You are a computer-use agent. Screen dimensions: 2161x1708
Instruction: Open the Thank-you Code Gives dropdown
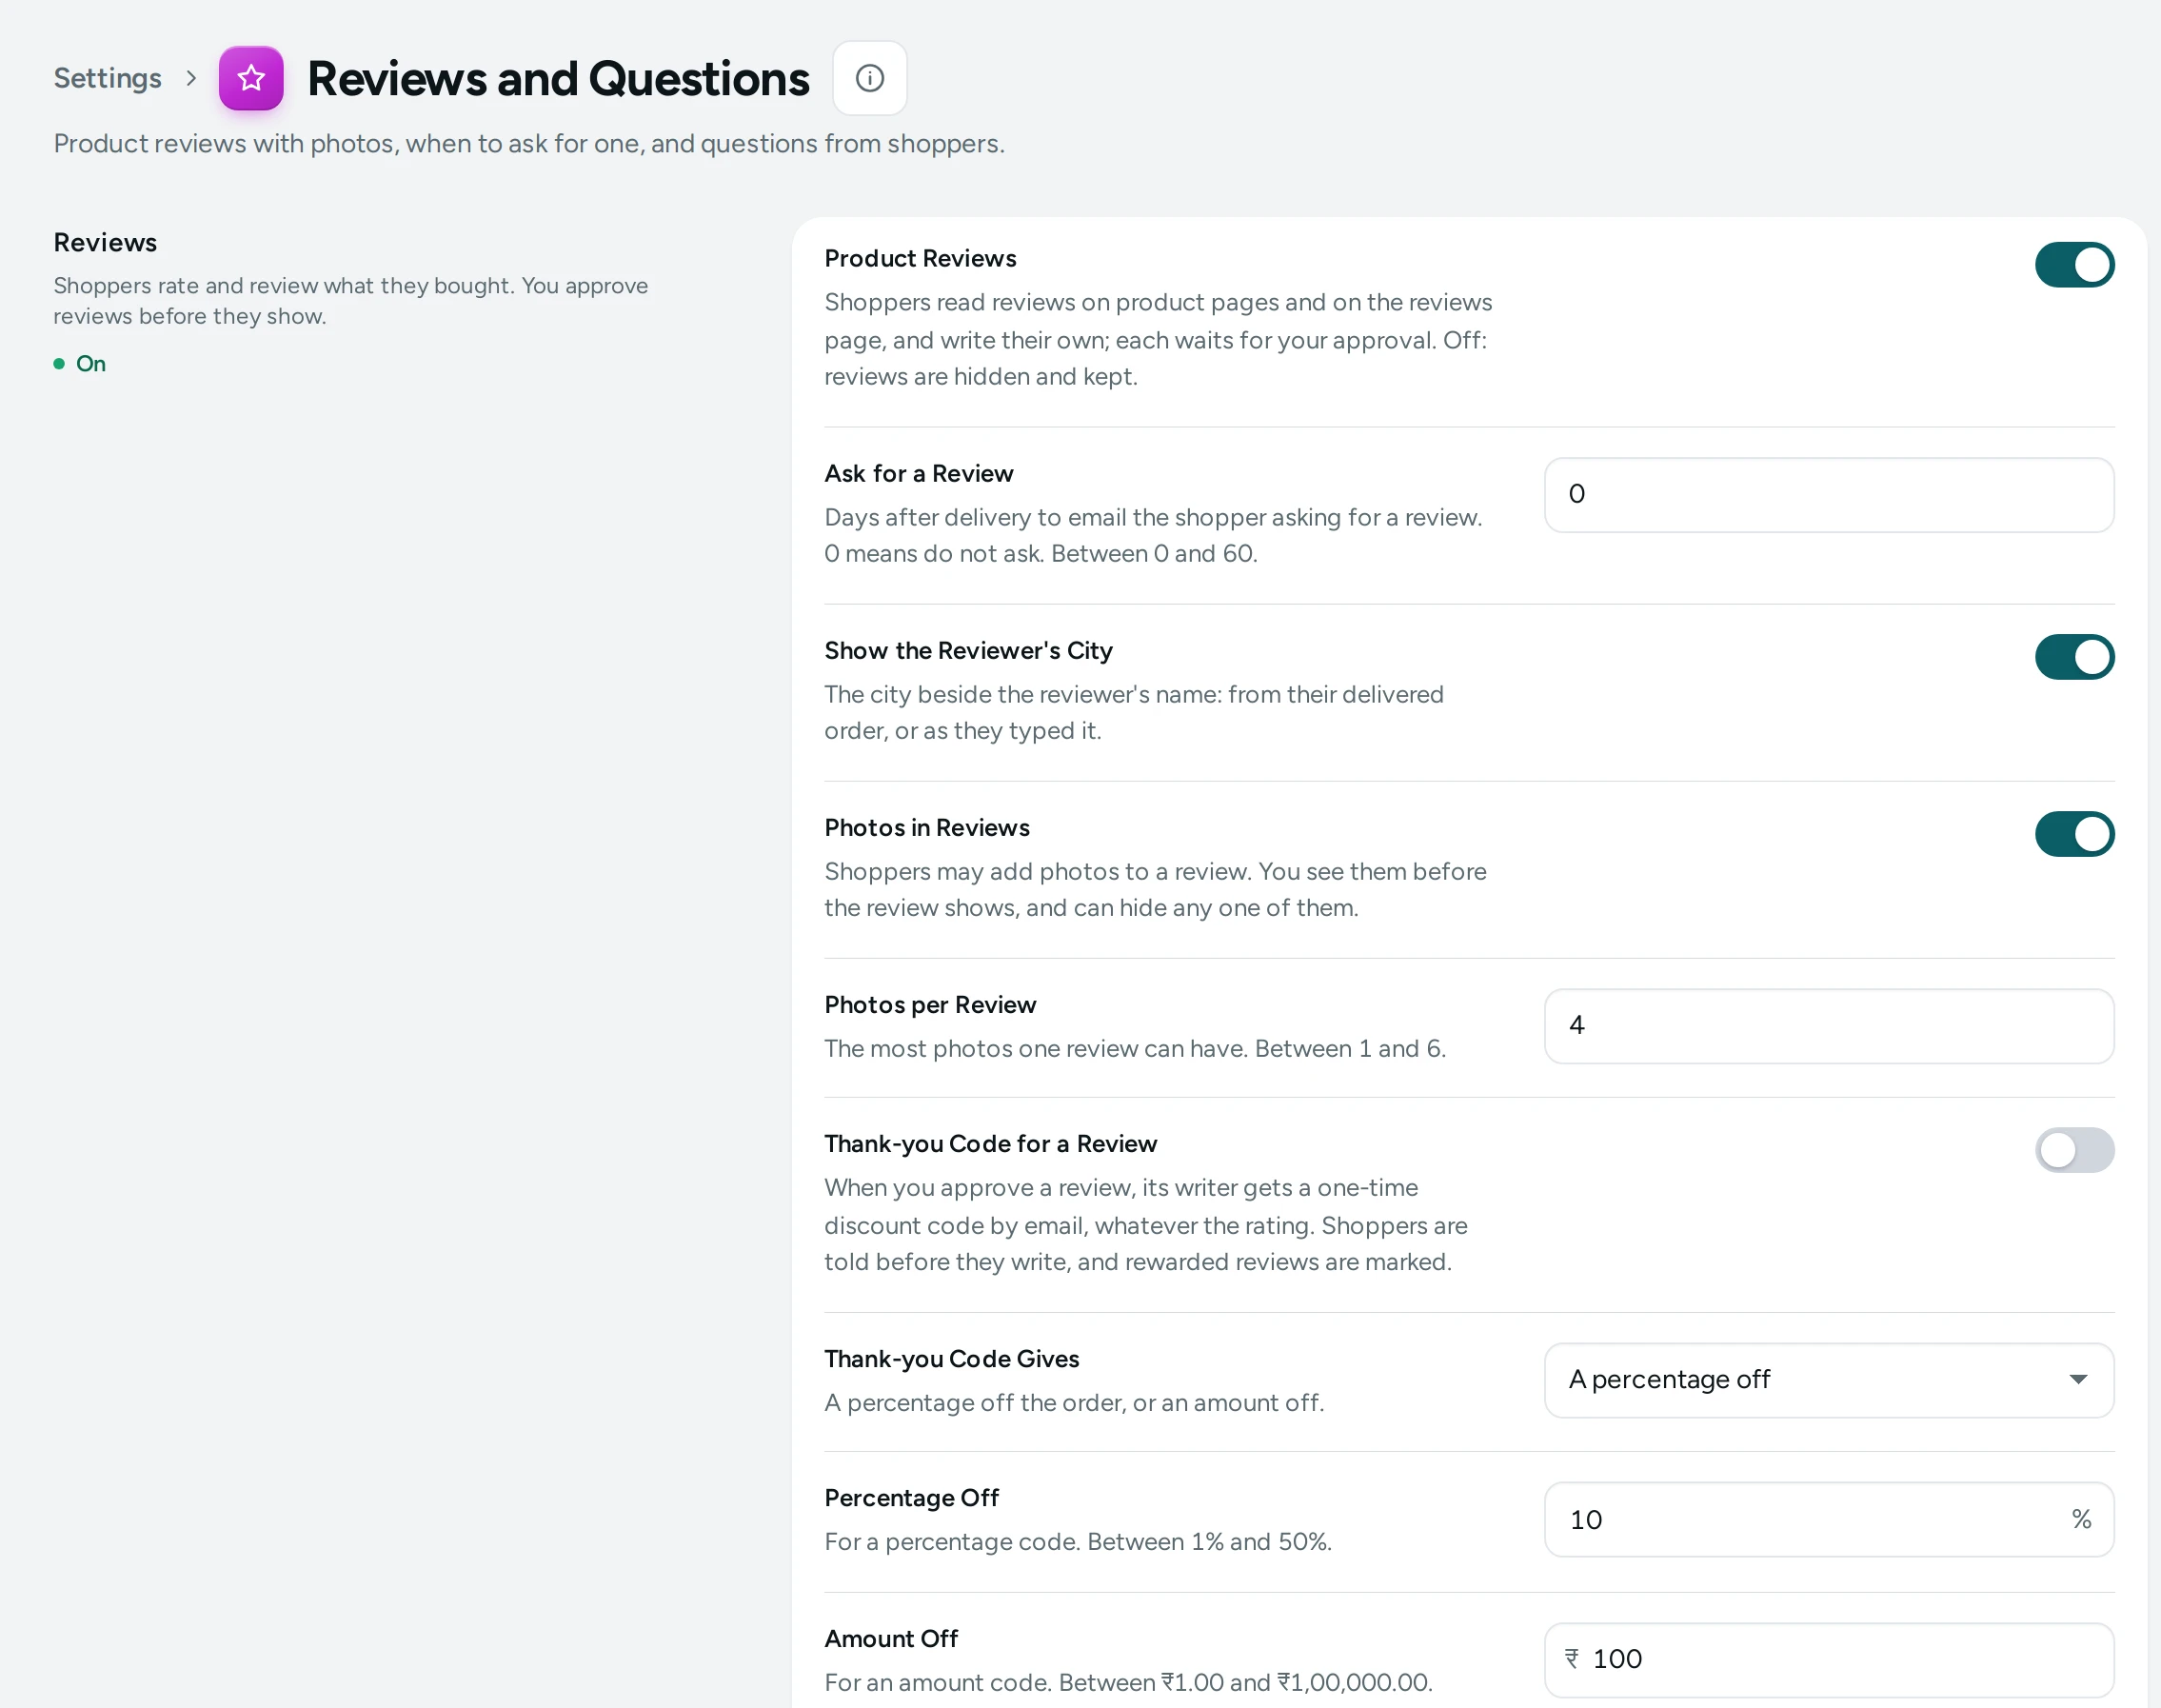tap(1829, 1380)
